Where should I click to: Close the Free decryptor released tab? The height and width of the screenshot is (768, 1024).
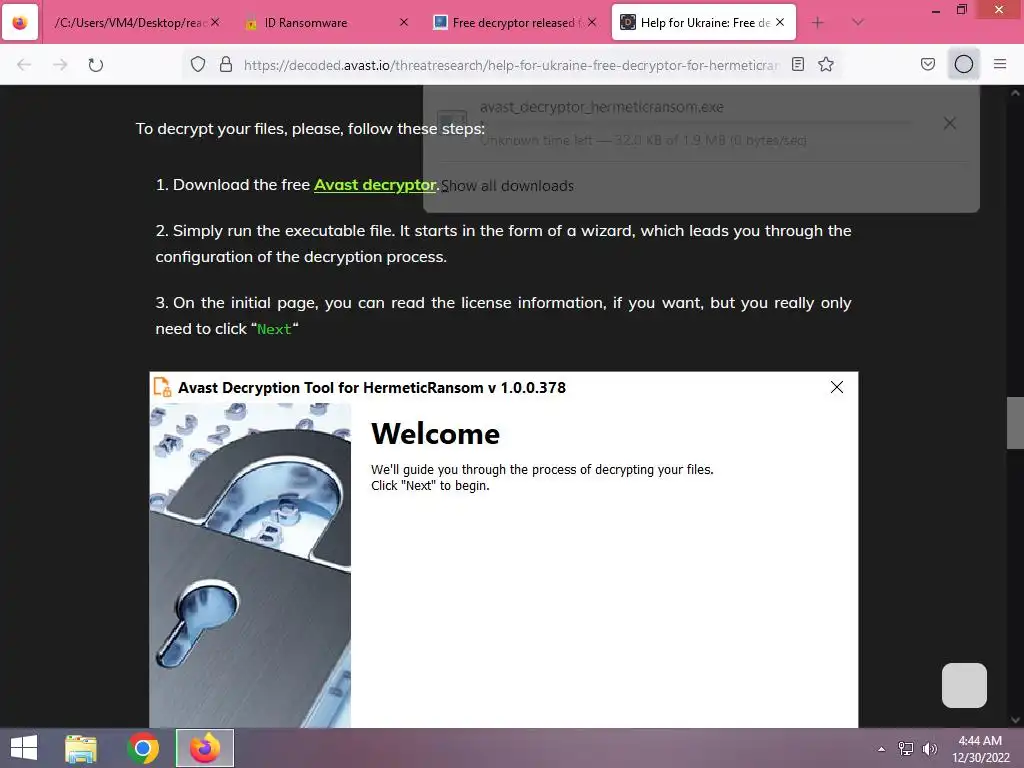point(592,23)
